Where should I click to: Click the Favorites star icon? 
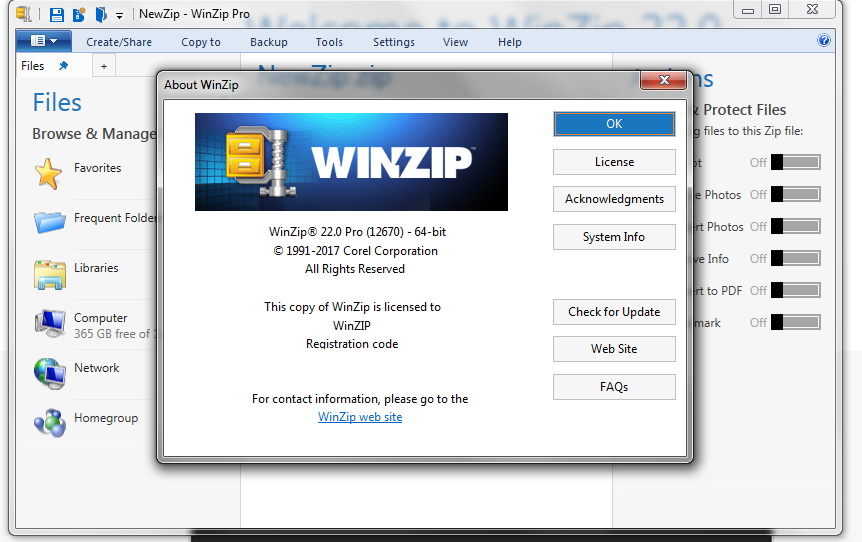[48, 174]
